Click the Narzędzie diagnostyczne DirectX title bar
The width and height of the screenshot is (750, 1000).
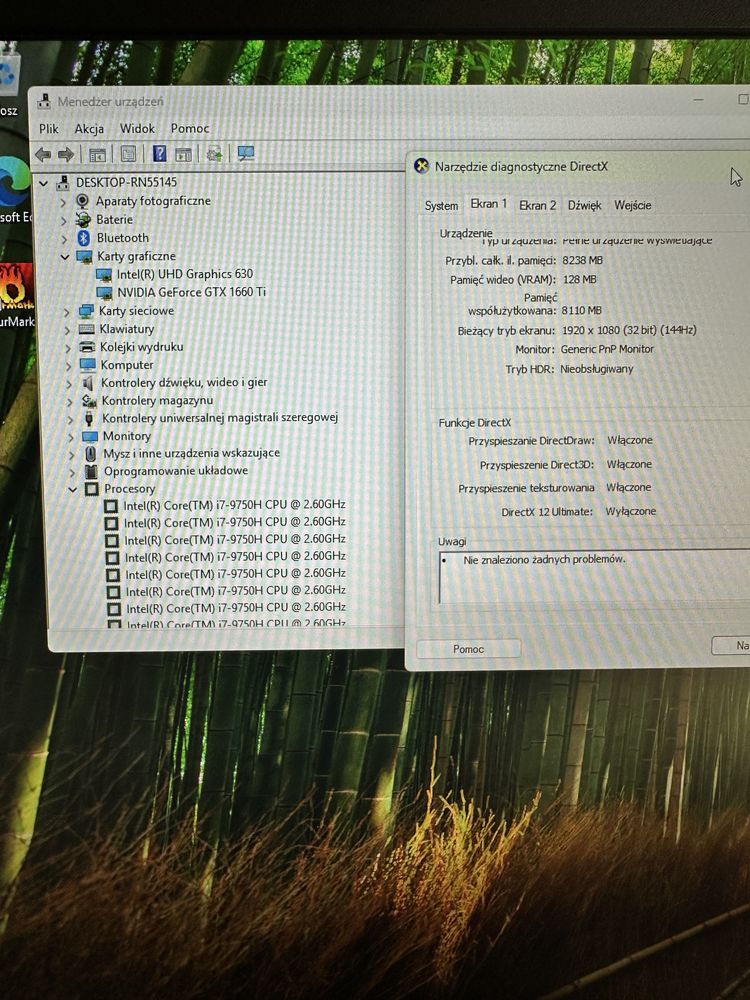[x=577, y=166]
